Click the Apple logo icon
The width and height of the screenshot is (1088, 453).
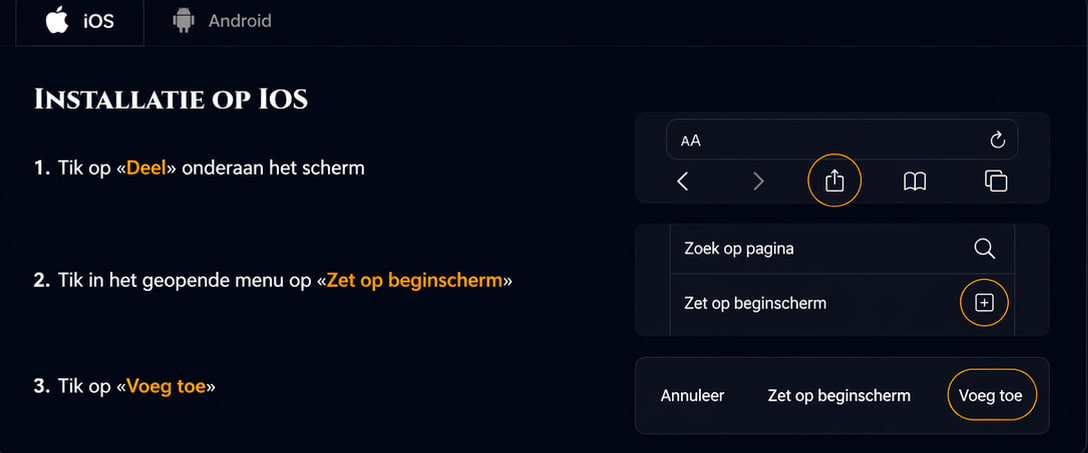(57, 20)
